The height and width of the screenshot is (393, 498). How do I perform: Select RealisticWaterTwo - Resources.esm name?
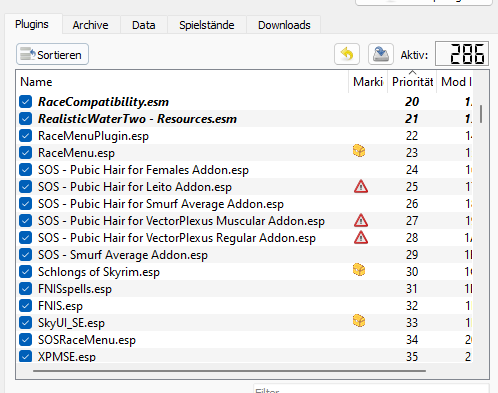[137, 119]
